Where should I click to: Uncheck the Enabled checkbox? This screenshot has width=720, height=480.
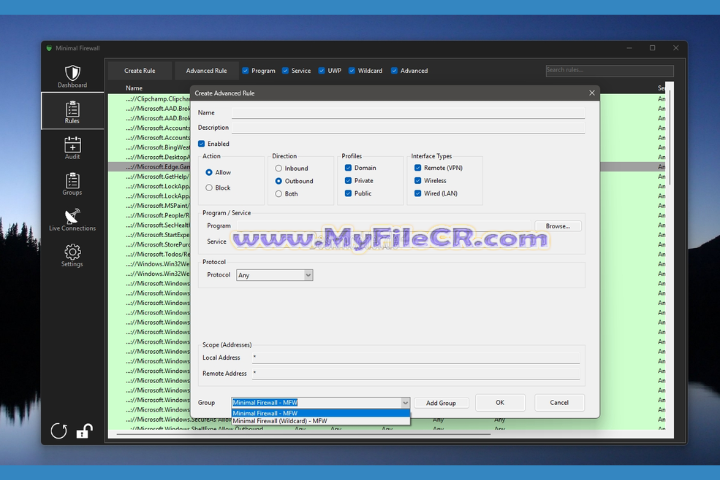pyautogui.click(x=201, y=144)
